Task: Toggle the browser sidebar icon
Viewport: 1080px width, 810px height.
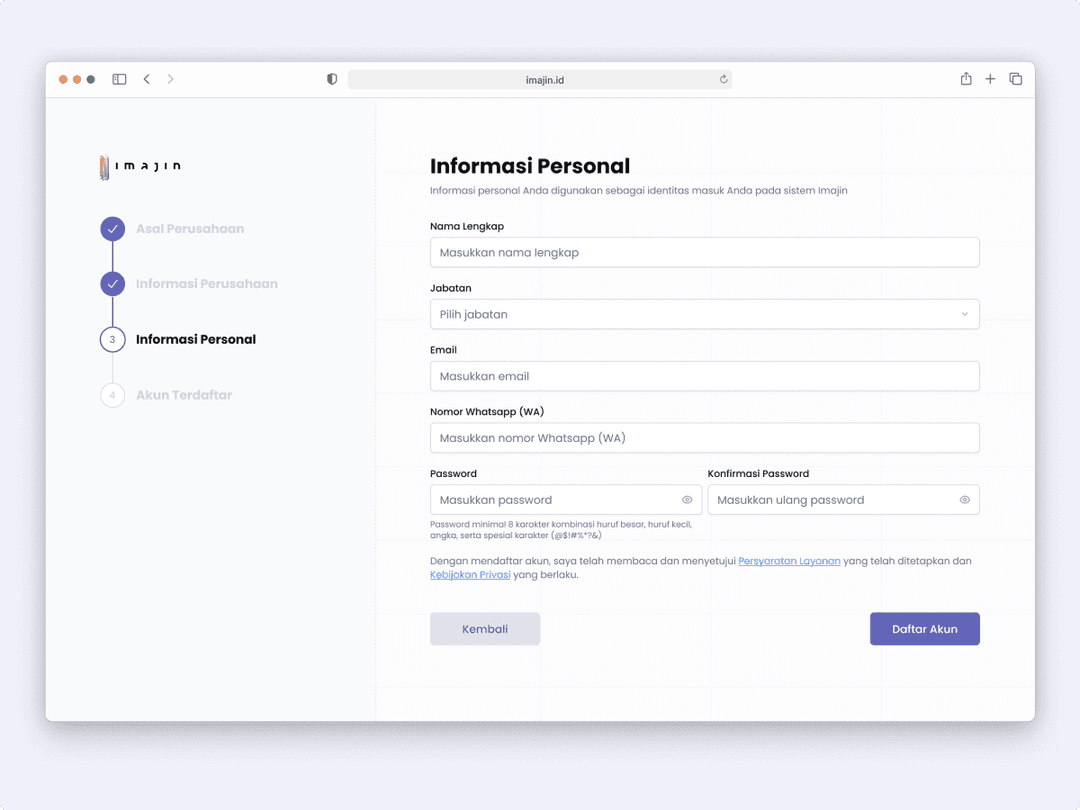Action: 119,79
